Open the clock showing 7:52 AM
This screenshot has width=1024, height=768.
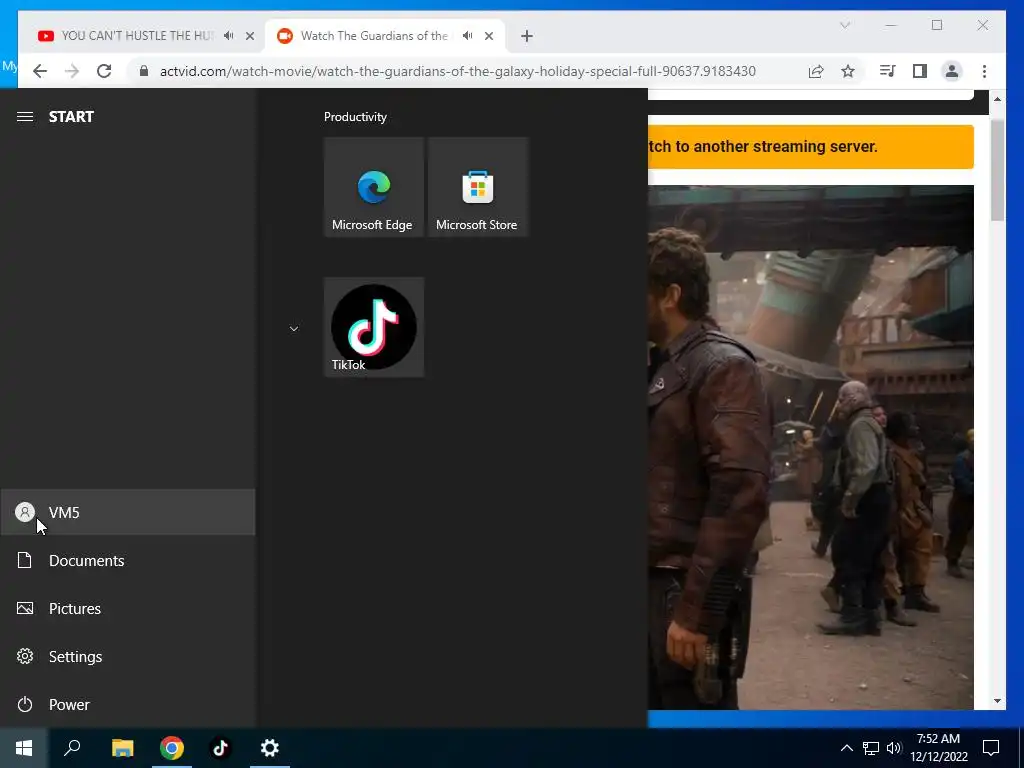point(938,748)
